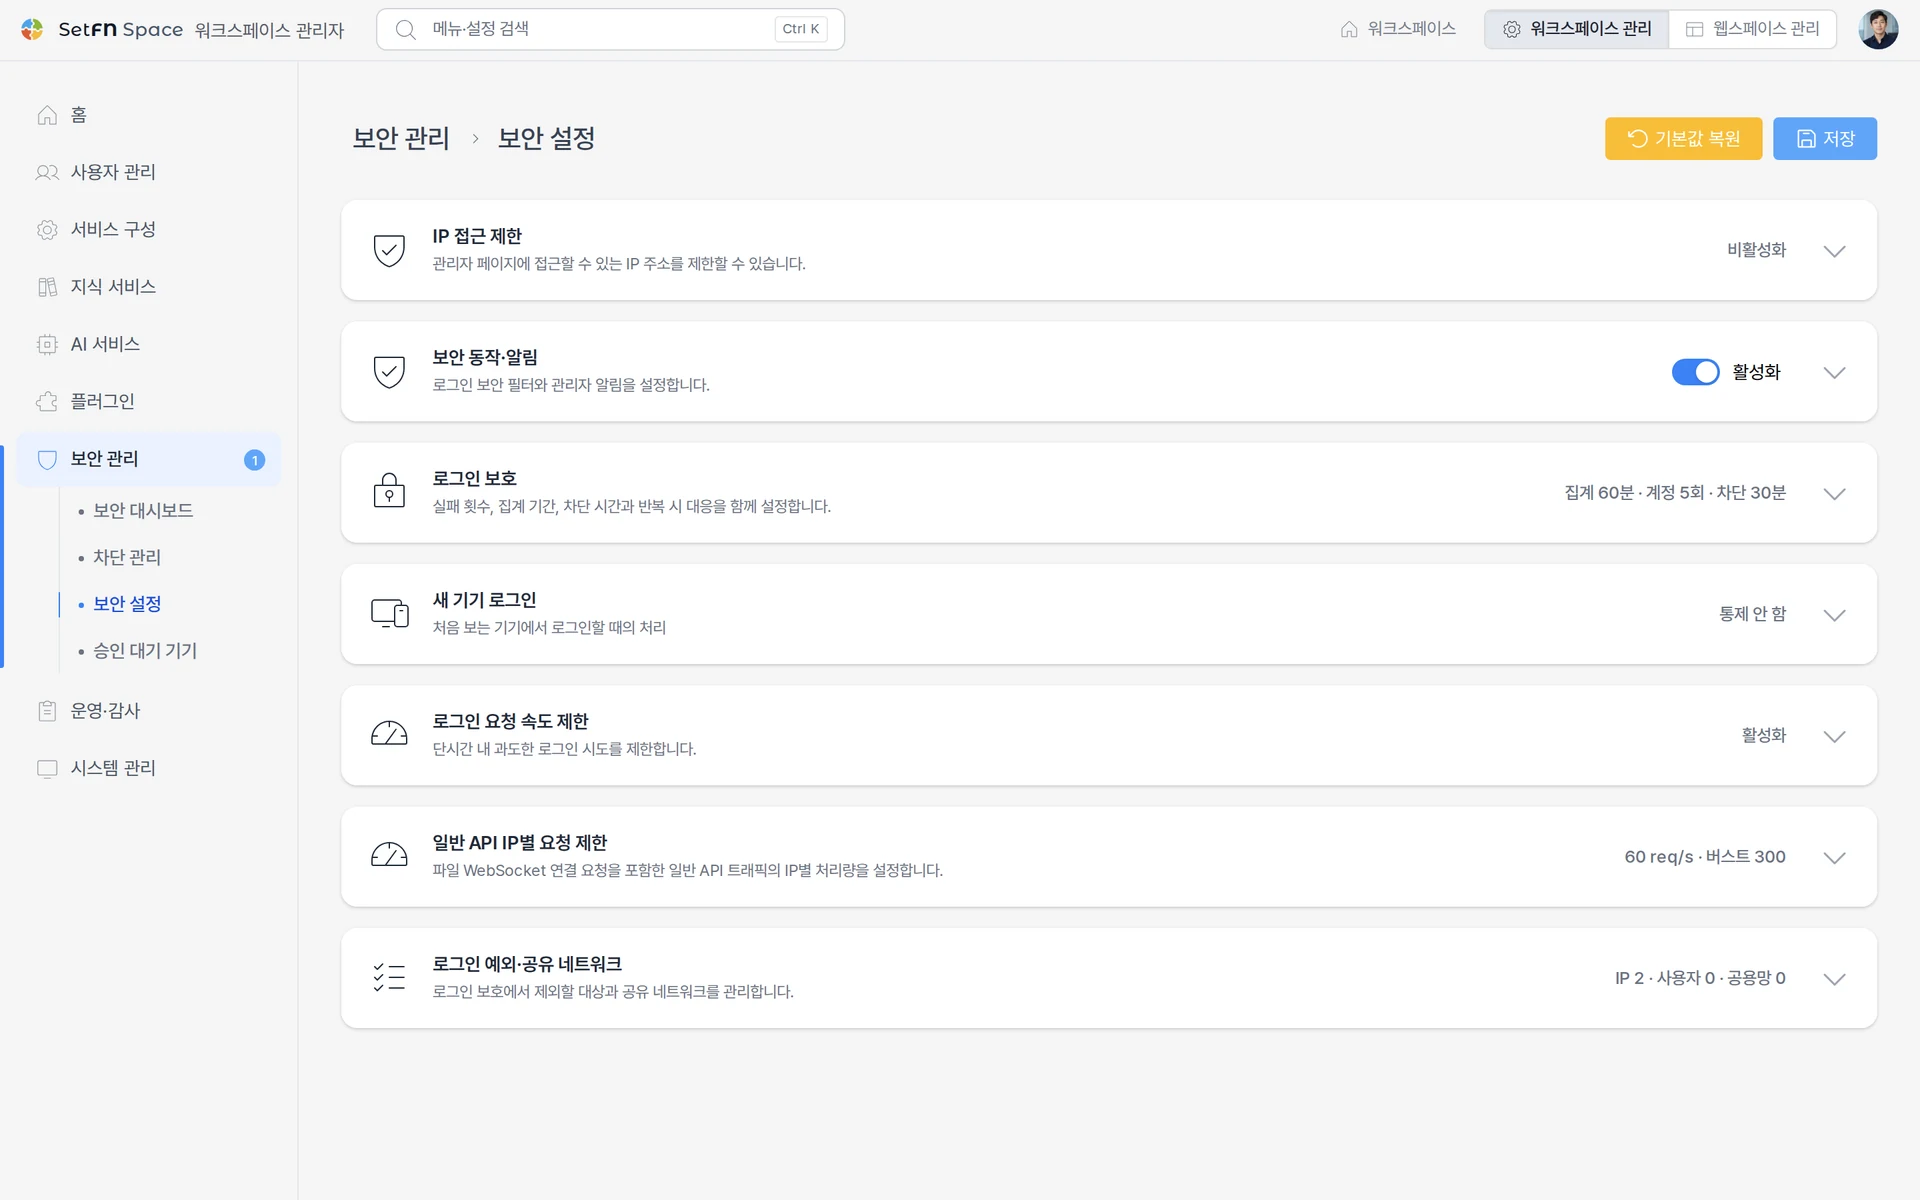Click the 운영·감사 clipboard icon
Screen dimensions: 1920x1200
click(x=47, y=711)
